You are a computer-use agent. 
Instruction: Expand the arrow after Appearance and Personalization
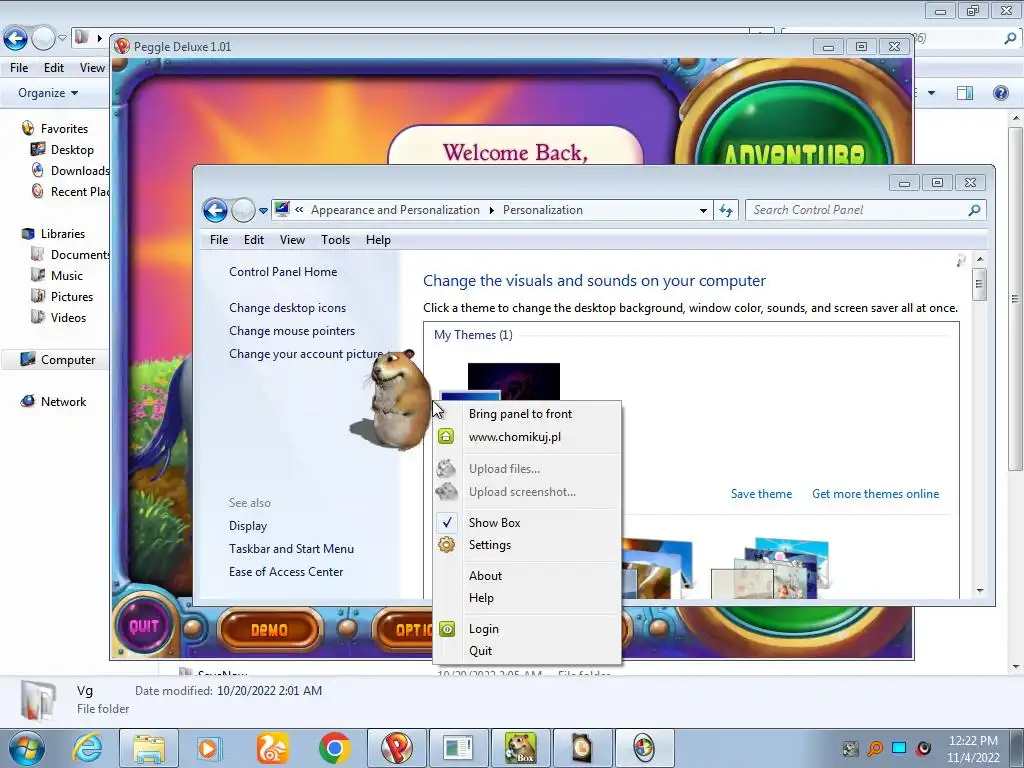click(491, 210)
